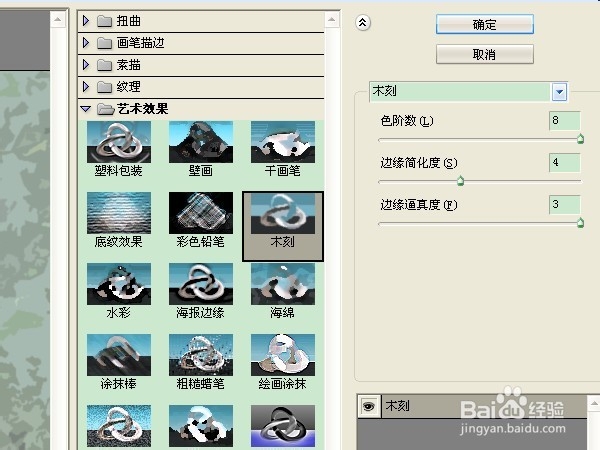Click filter list scrollbar up arrow
600x450 pixels.
pyautogui.click(x=332, y=20)
